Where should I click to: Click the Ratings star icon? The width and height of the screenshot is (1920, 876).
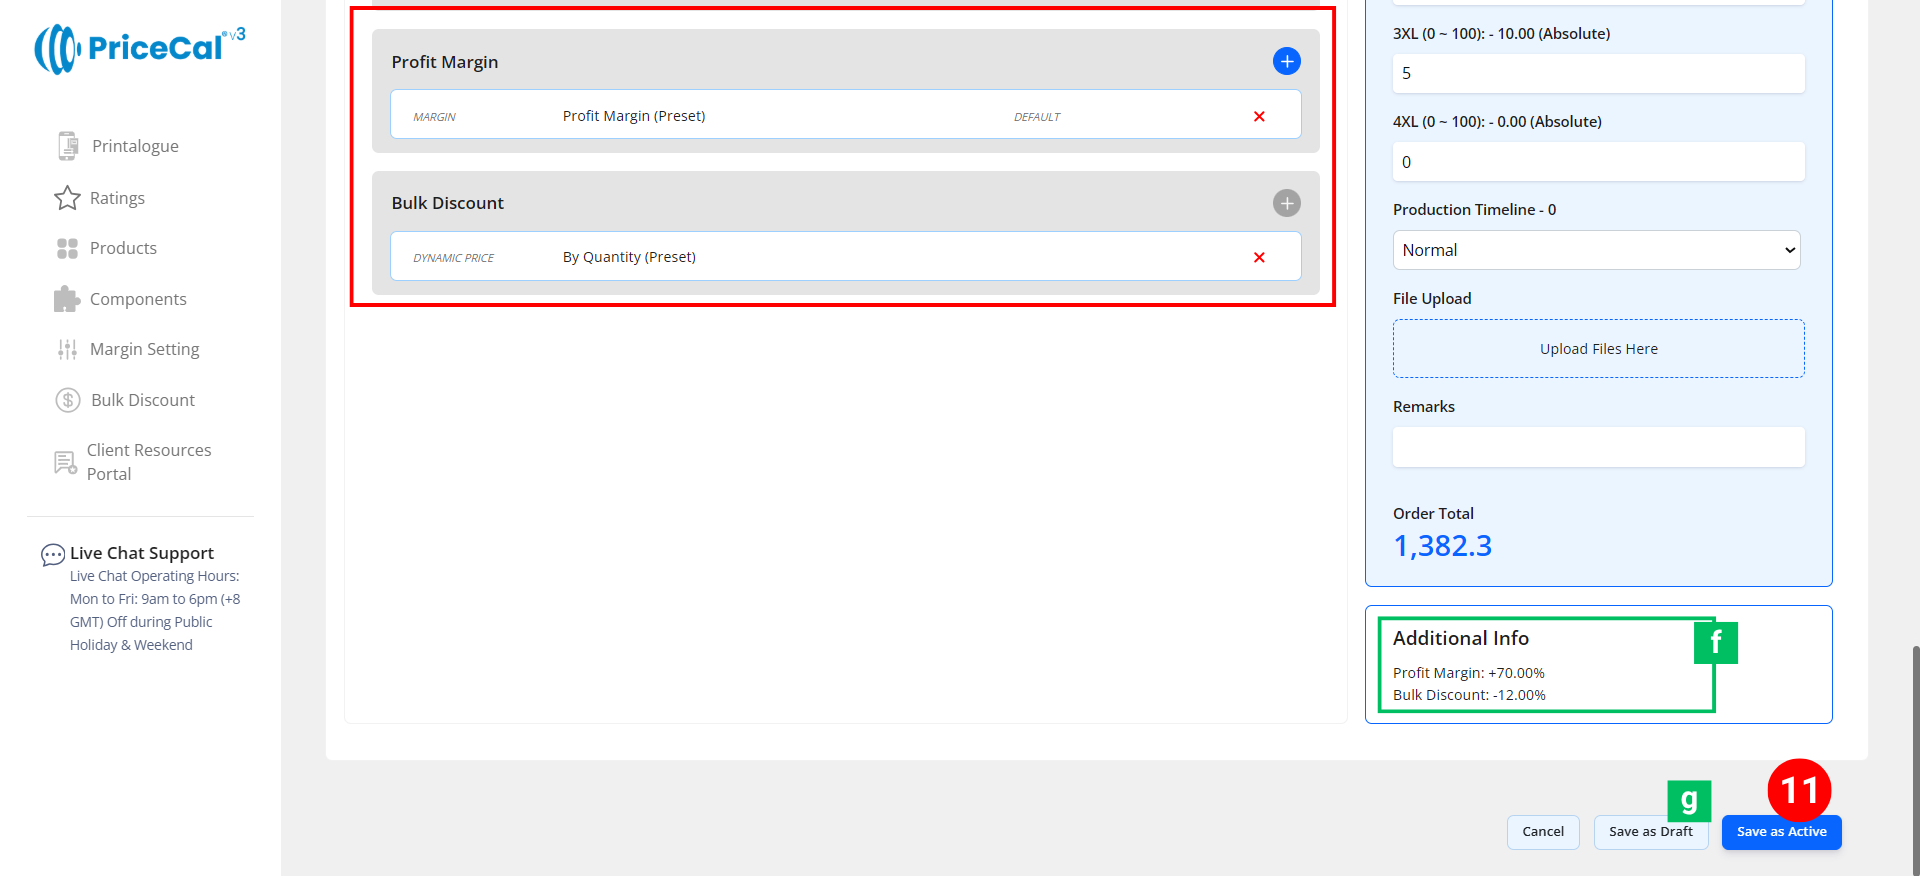click(67, 198)
